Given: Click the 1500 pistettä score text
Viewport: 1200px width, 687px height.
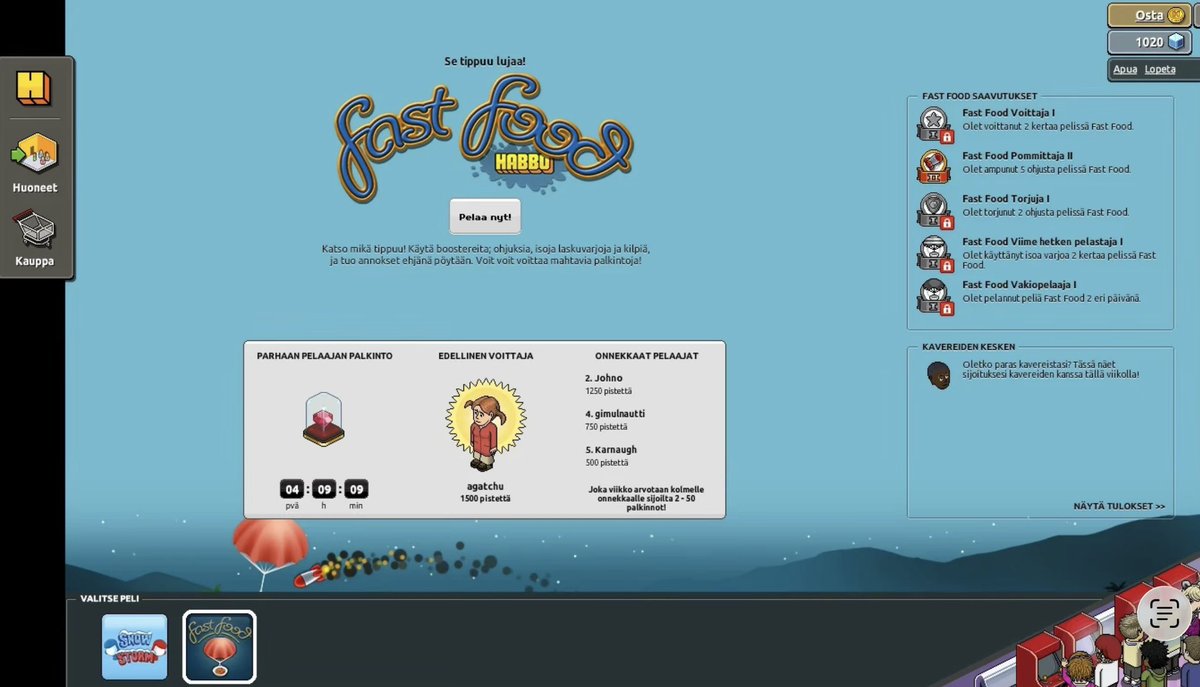Looking at the screenshot, I should (x=485, y=498).
